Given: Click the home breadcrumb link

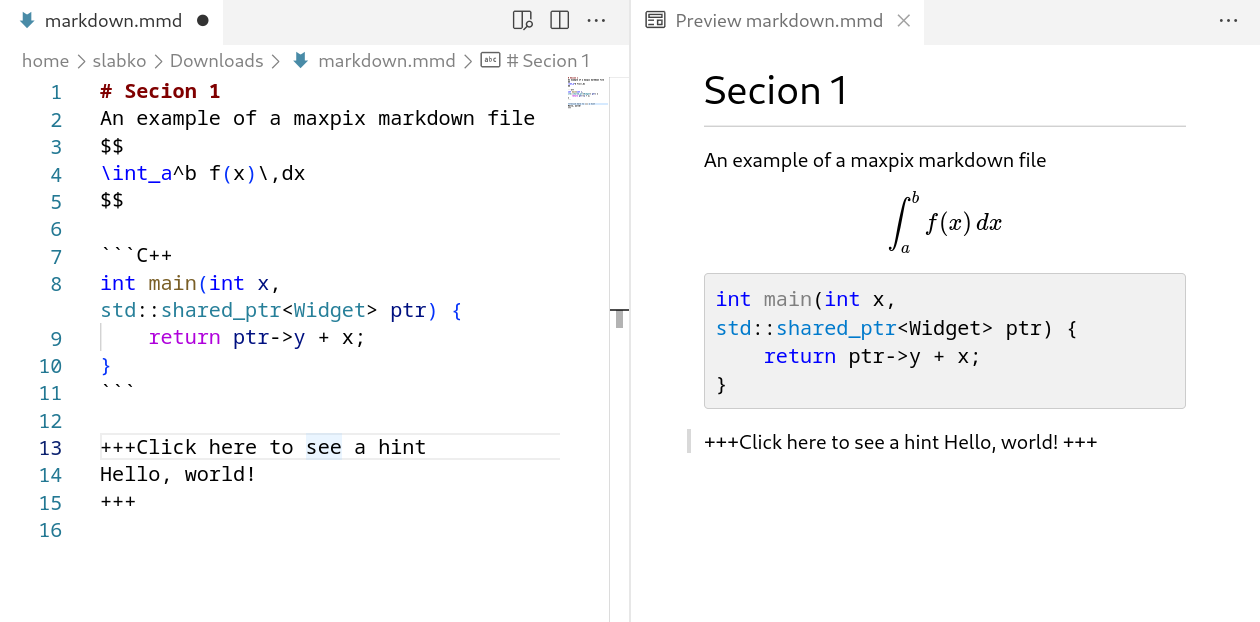Looking at the screenshot, I should pos(45,60).
